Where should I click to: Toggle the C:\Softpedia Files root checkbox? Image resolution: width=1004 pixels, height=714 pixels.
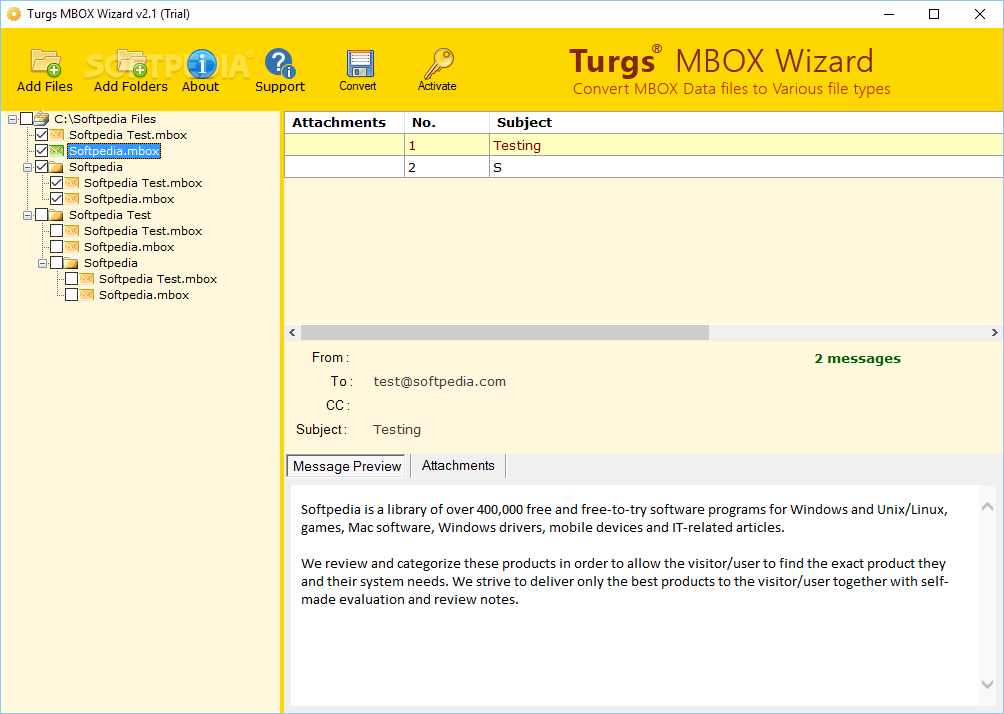click(x=27, y=118)
